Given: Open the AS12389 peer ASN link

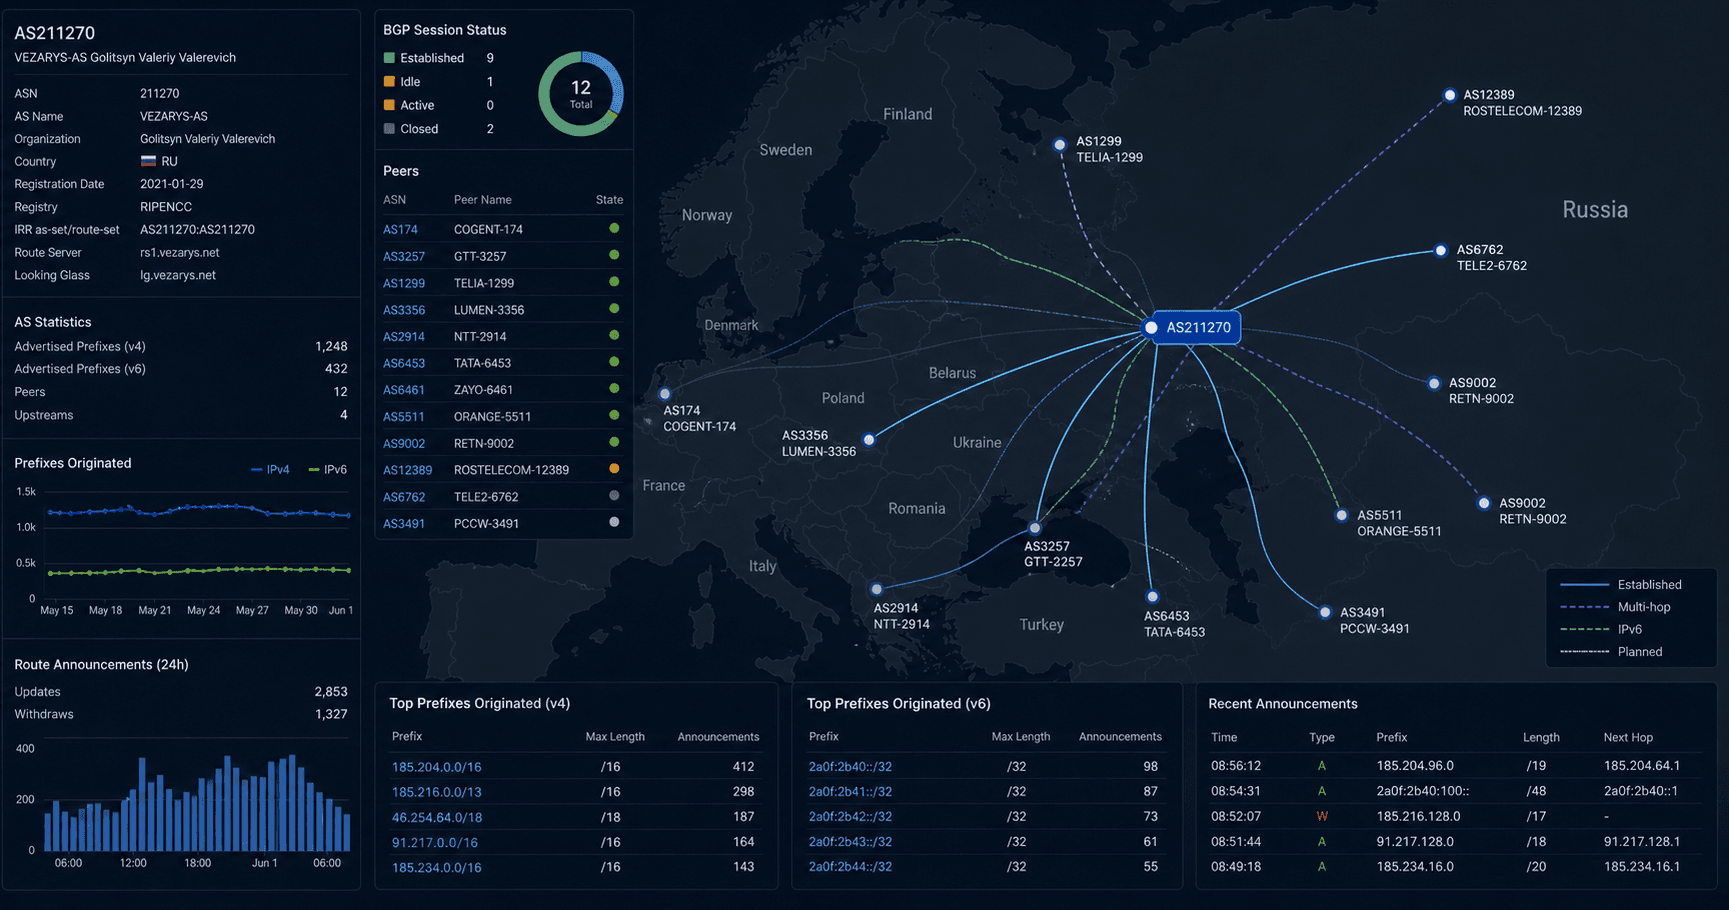Looking at the screenshot, I should click(x=407, y=470).
